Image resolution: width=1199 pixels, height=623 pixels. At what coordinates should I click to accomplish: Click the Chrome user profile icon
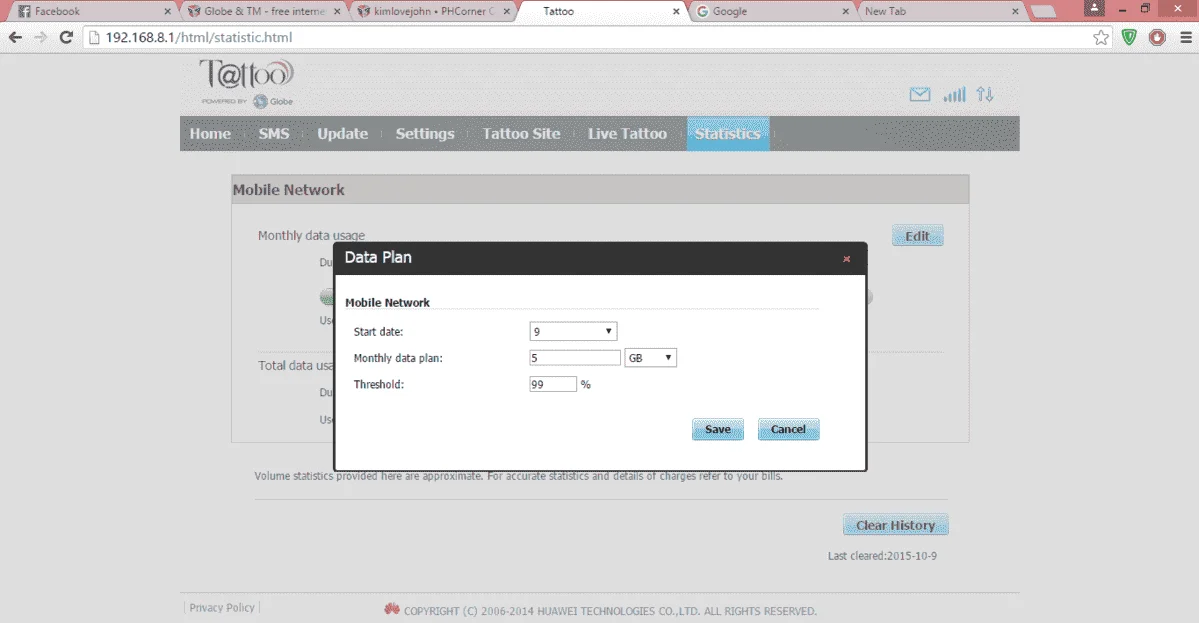pyautogui.click(x=1094, y=8)
